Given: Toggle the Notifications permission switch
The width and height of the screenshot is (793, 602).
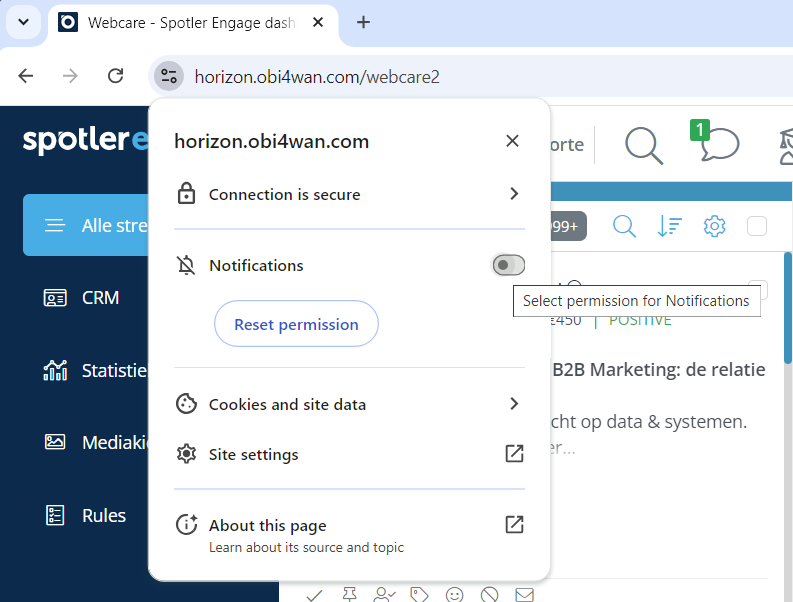Looking at the screenshot, I should (509, 265).
